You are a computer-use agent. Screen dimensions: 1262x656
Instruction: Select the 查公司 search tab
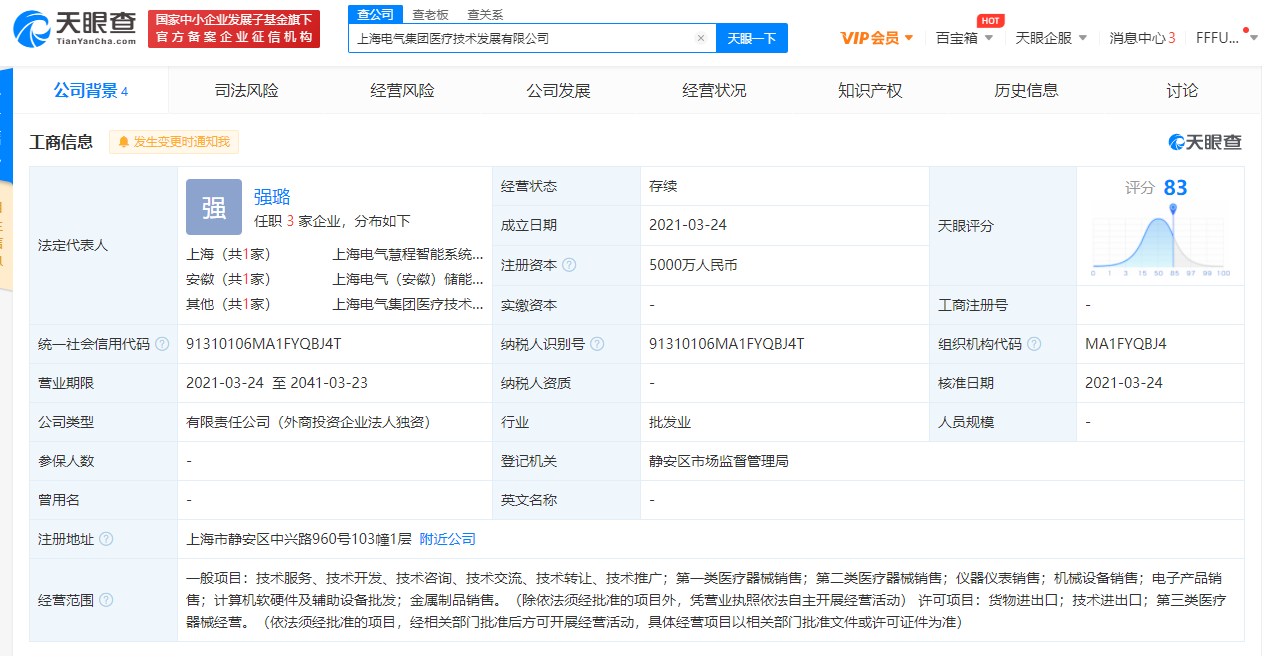click(x=375, y=14)
